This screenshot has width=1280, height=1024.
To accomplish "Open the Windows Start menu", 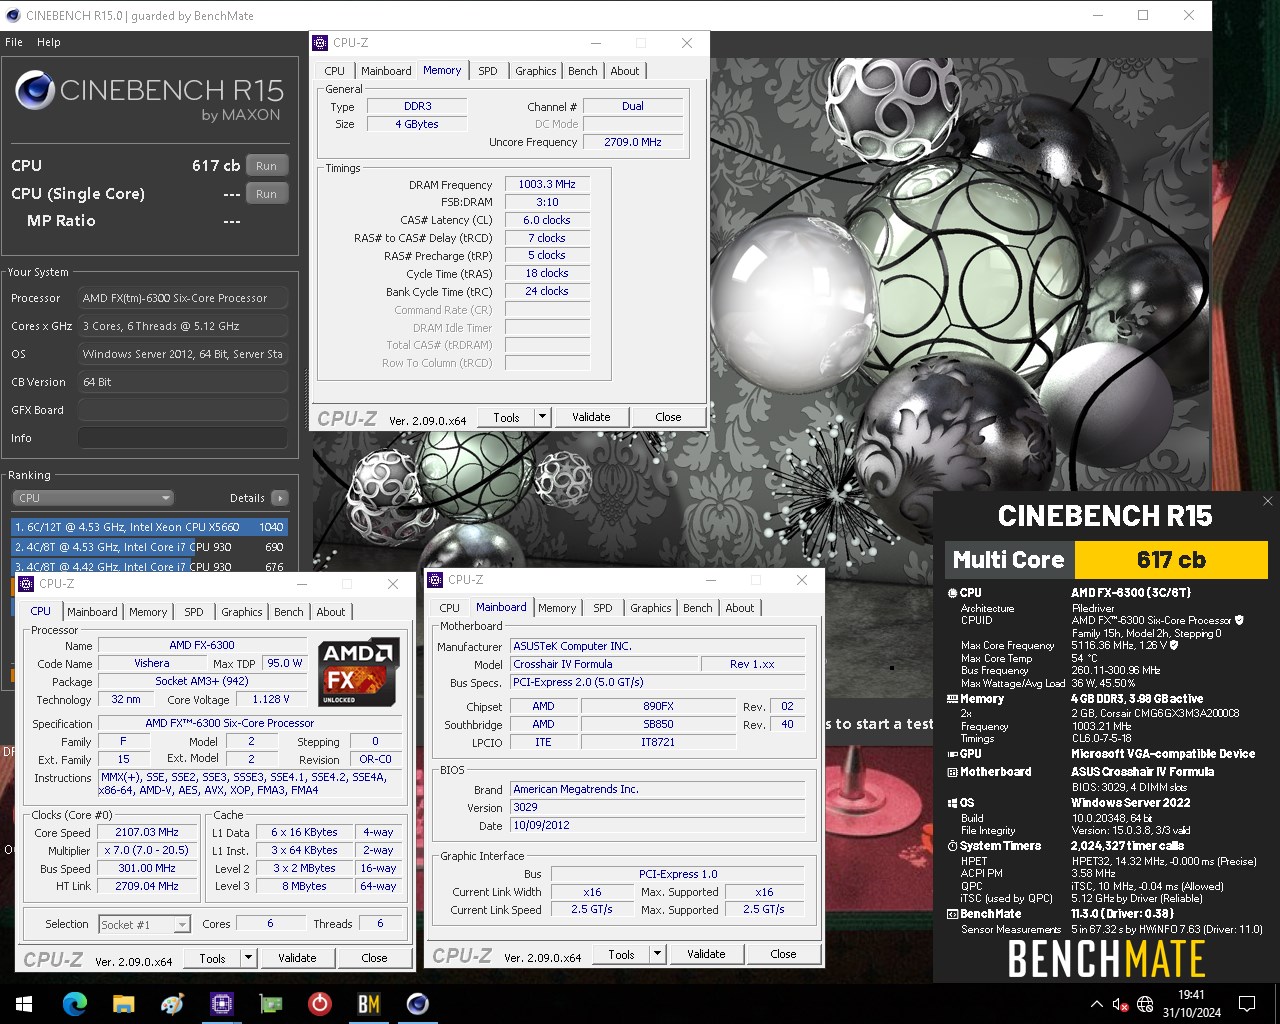I will click(x=24, y=1003).
